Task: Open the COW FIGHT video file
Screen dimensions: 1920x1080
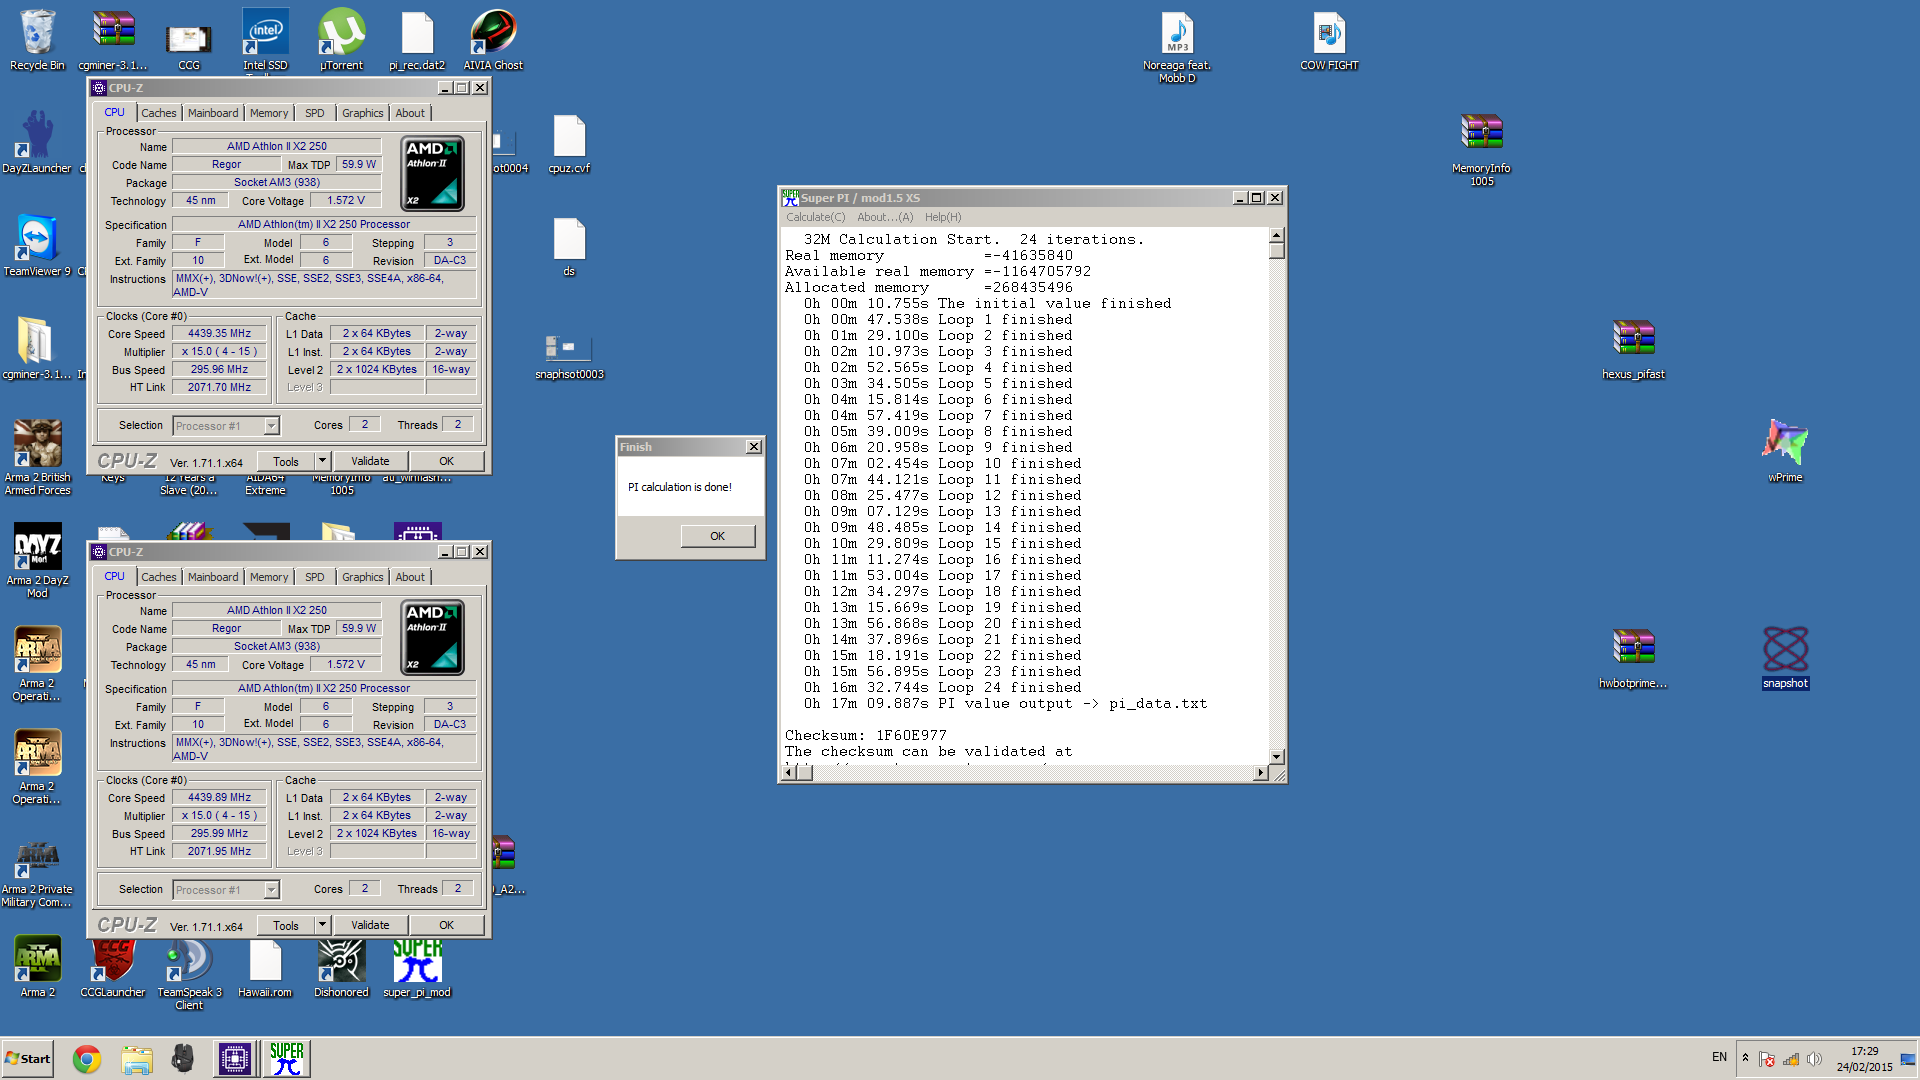Action: click(x=1329, y=40)
